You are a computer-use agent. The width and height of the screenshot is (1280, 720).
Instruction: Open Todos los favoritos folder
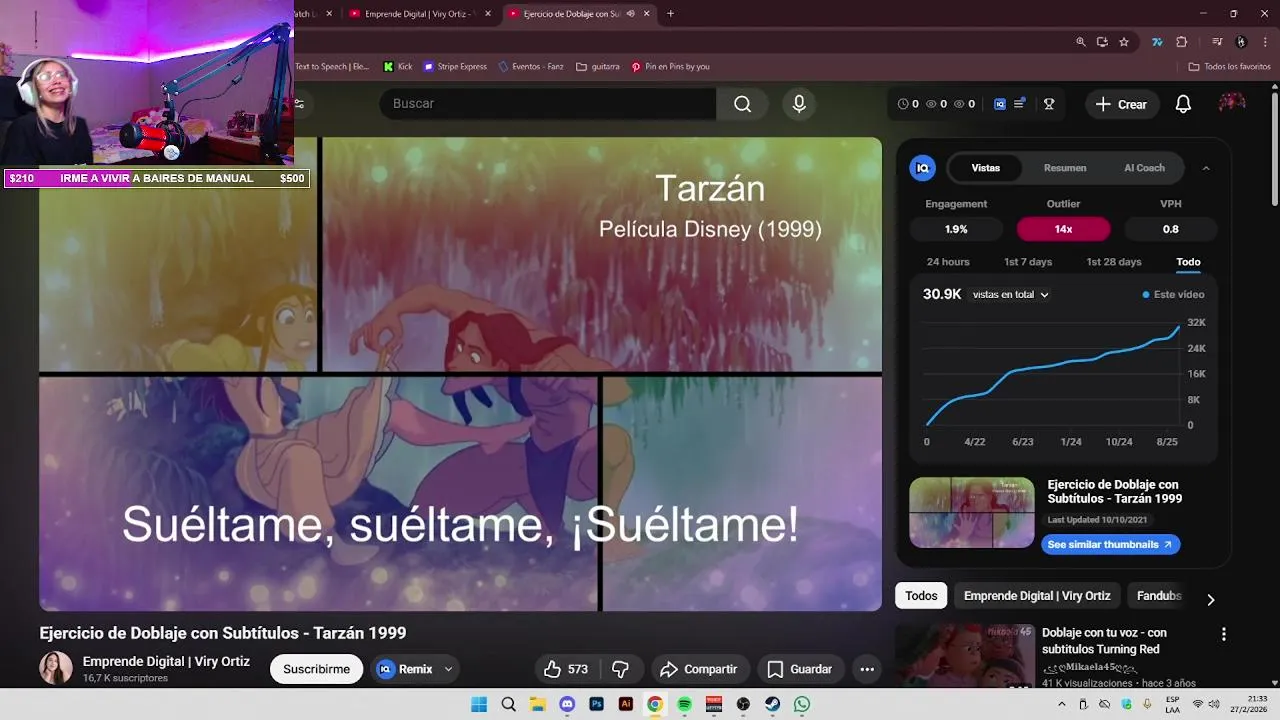tap(1229, 67)
